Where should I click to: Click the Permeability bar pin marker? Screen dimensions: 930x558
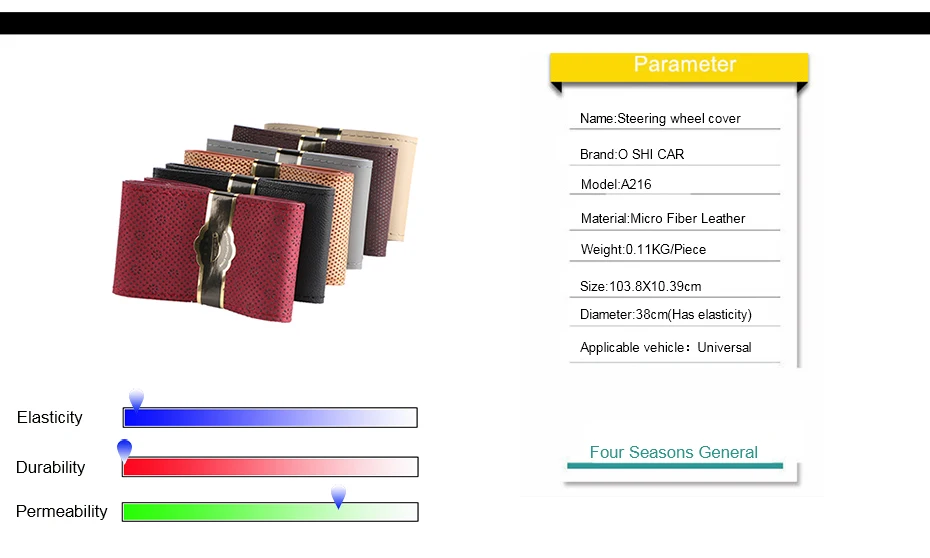pyautogui.click(x=338, y=496)
